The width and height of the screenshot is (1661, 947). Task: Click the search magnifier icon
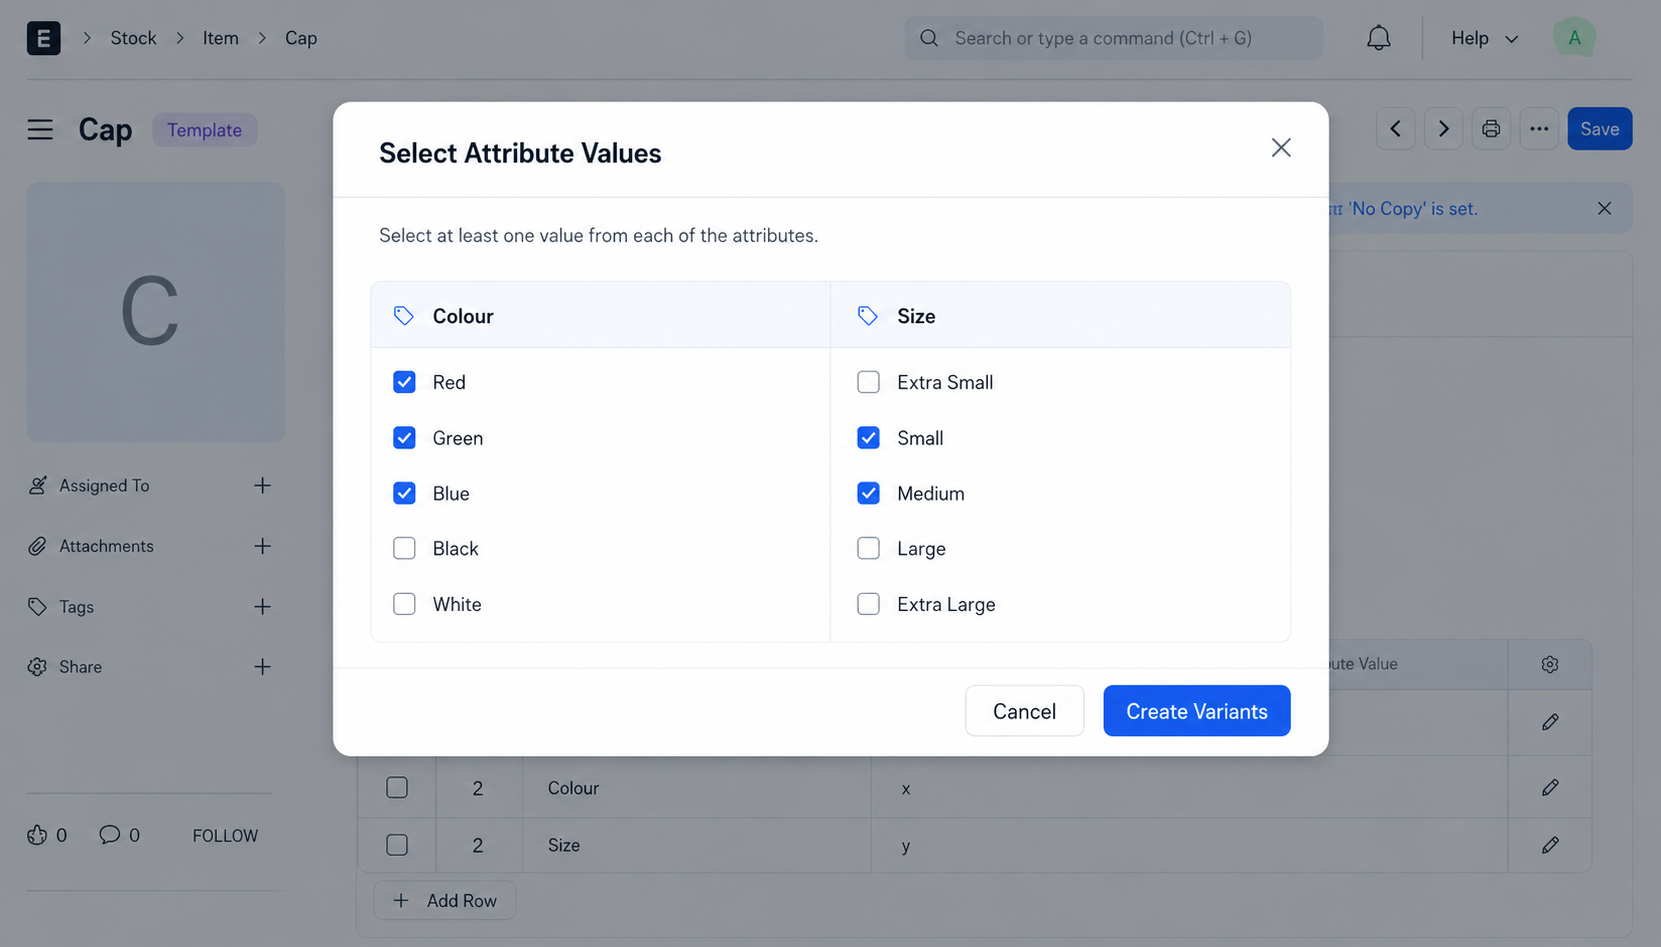coord(929,38)
